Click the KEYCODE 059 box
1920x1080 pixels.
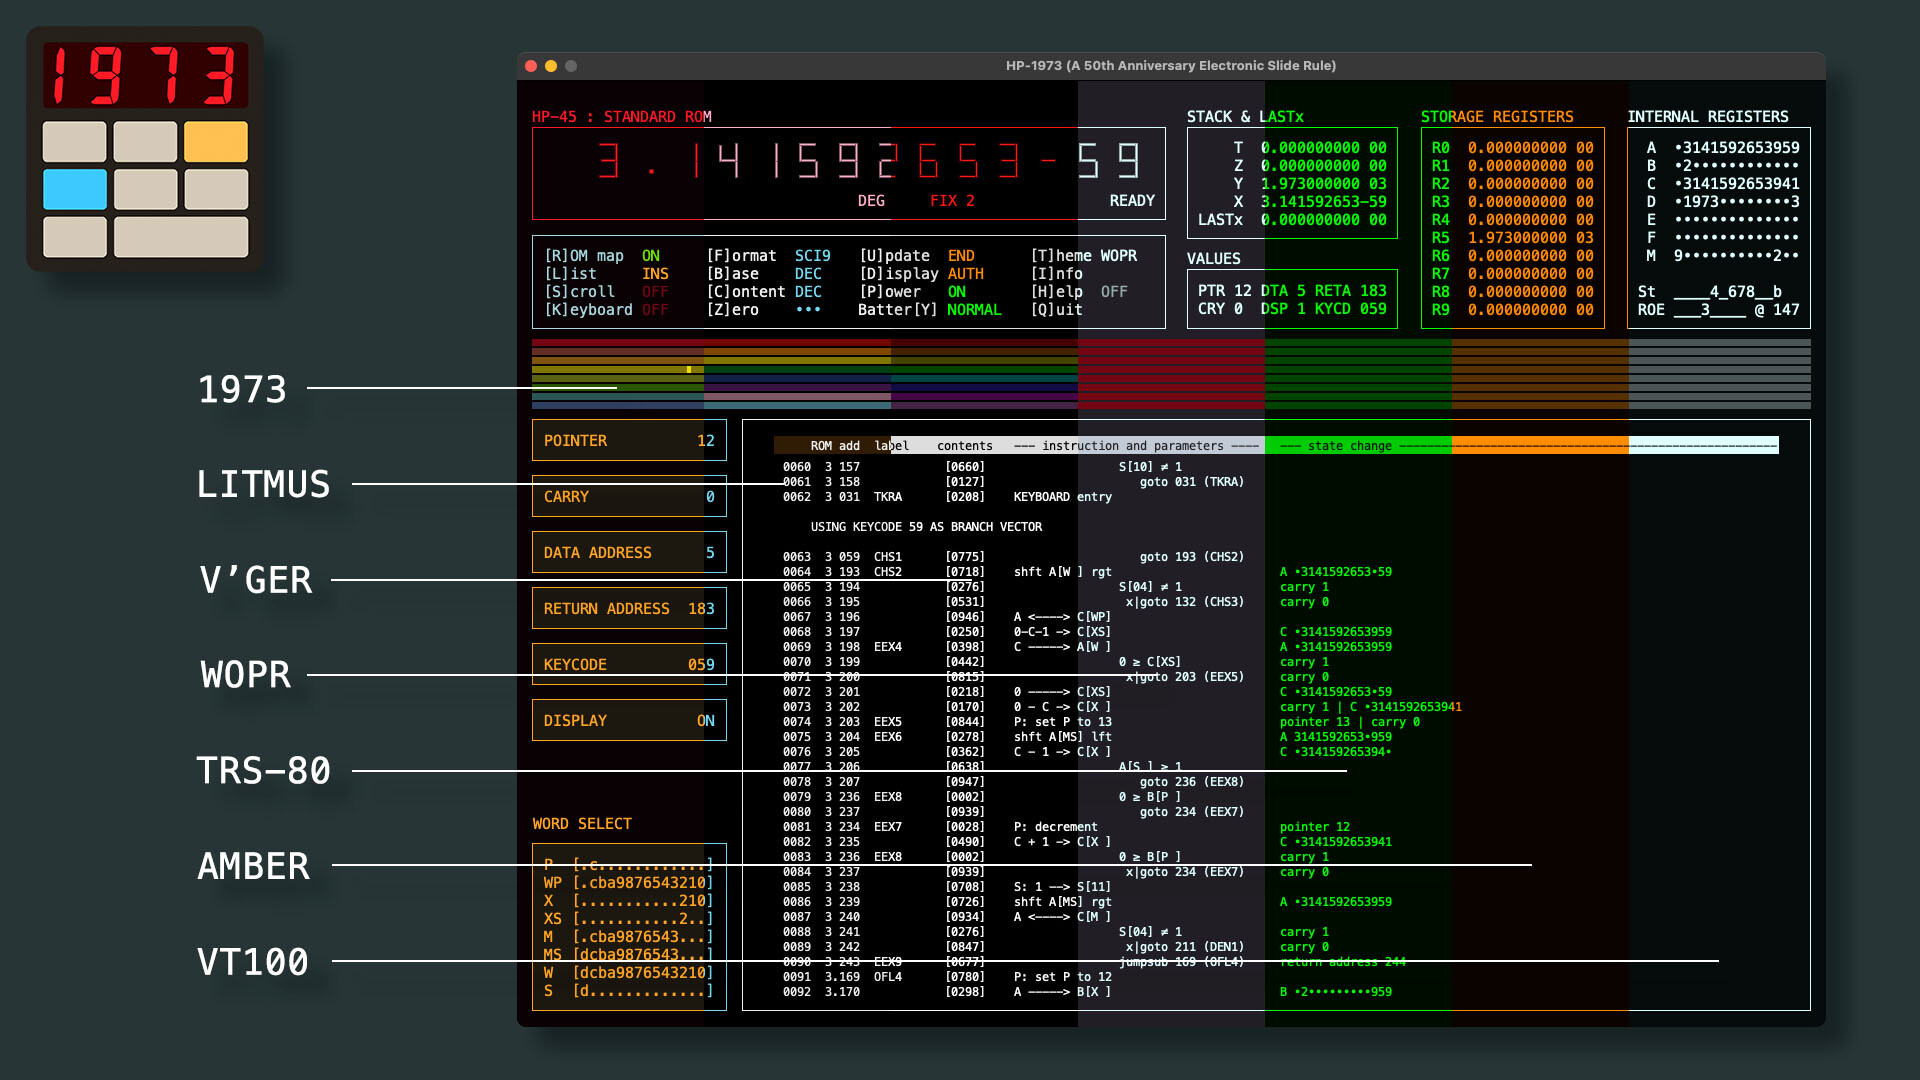click(x=629, y=664)
